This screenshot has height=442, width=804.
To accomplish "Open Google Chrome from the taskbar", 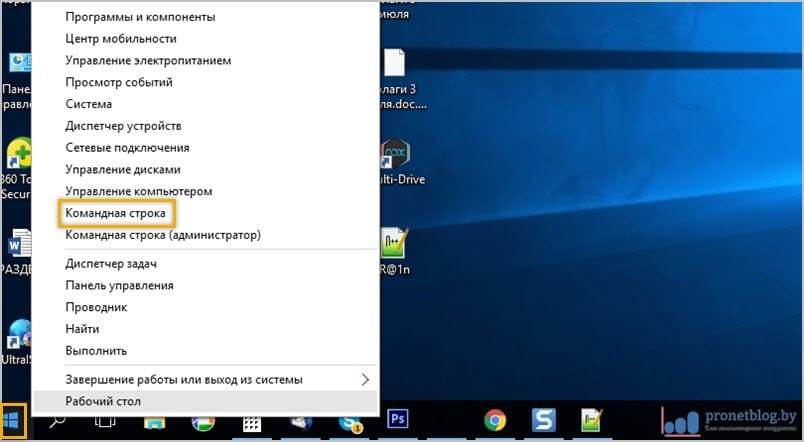I will (x=494, y=420).
